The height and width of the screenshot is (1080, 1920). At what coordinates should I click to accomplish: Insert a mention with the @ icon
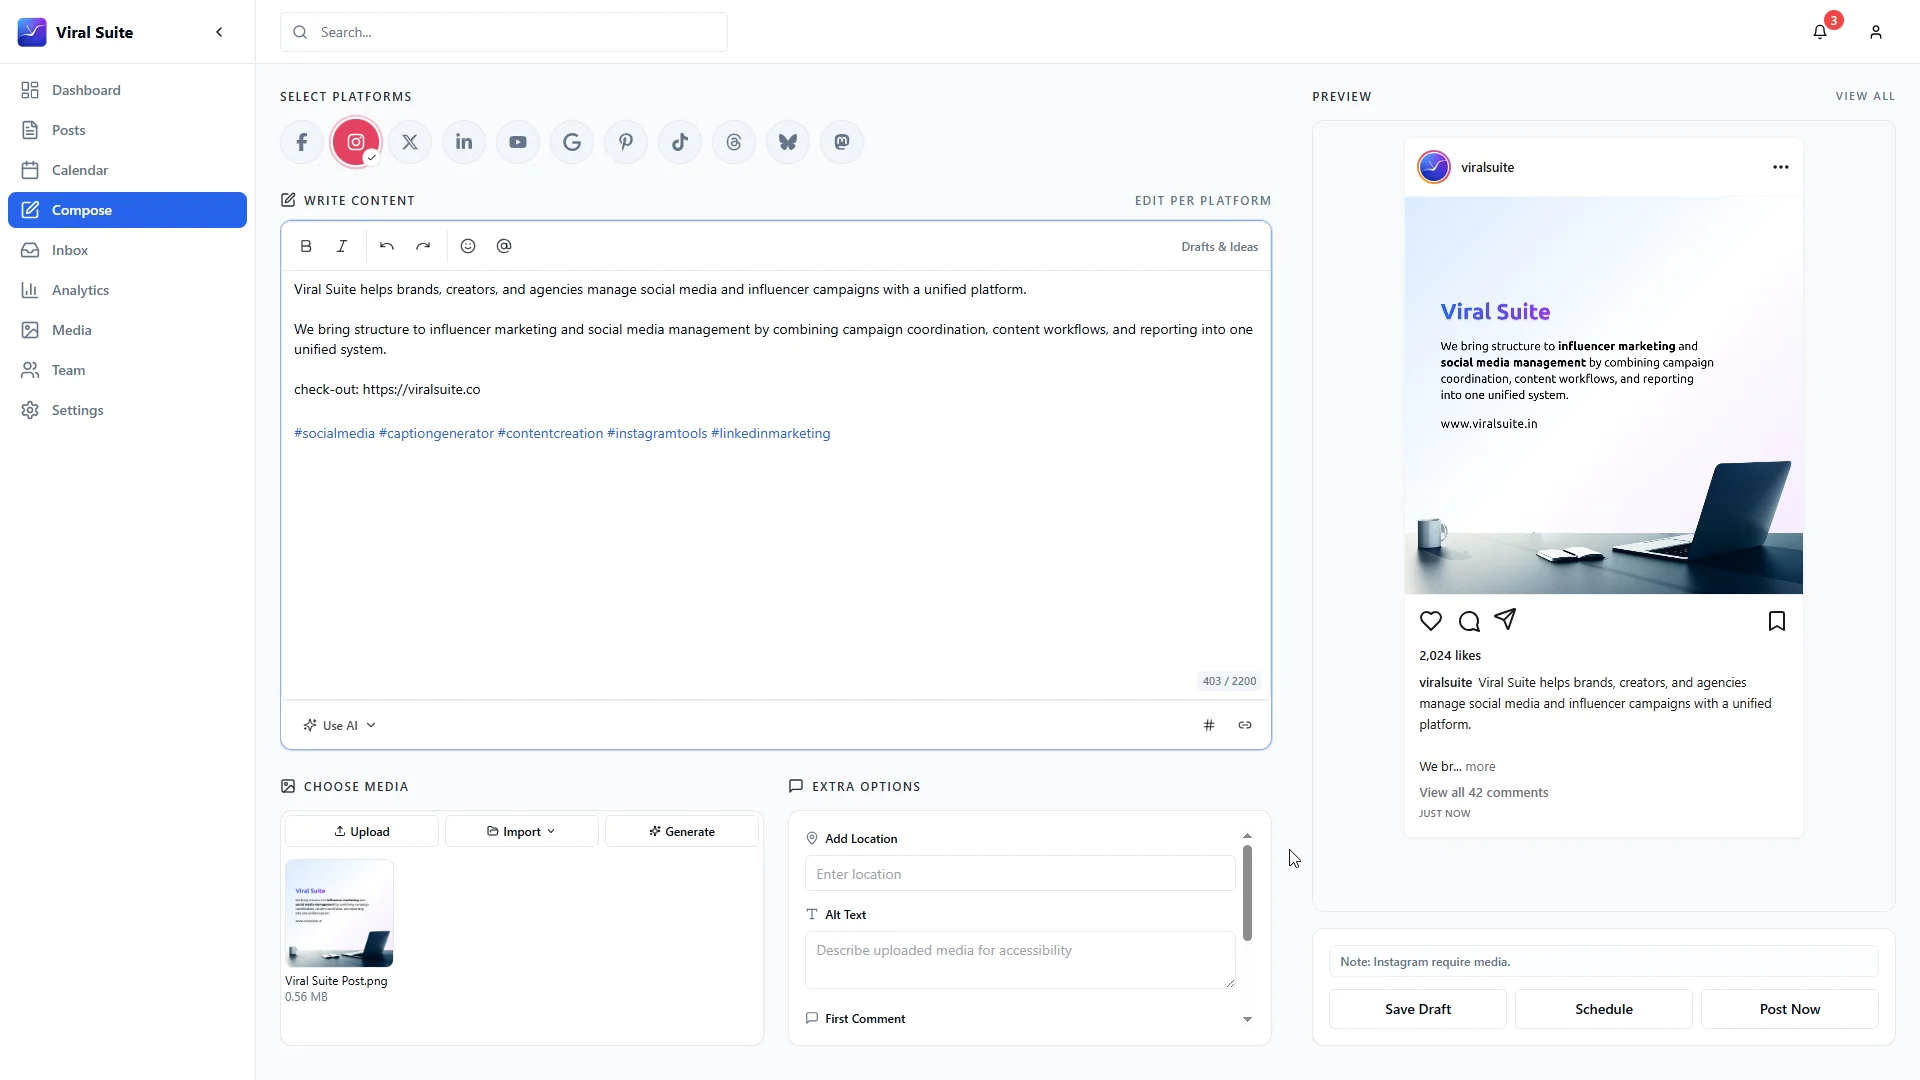504,246
